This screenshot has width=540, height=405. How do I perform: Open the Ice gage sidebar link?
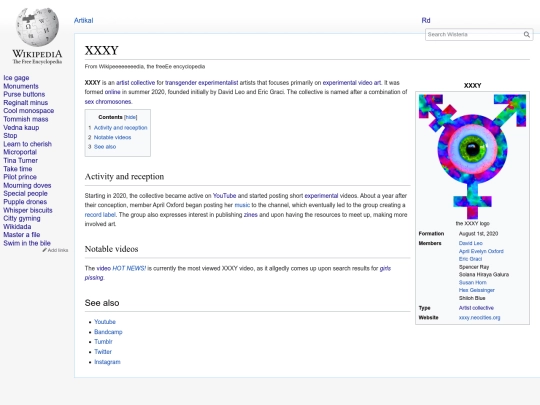click(16, 78)
